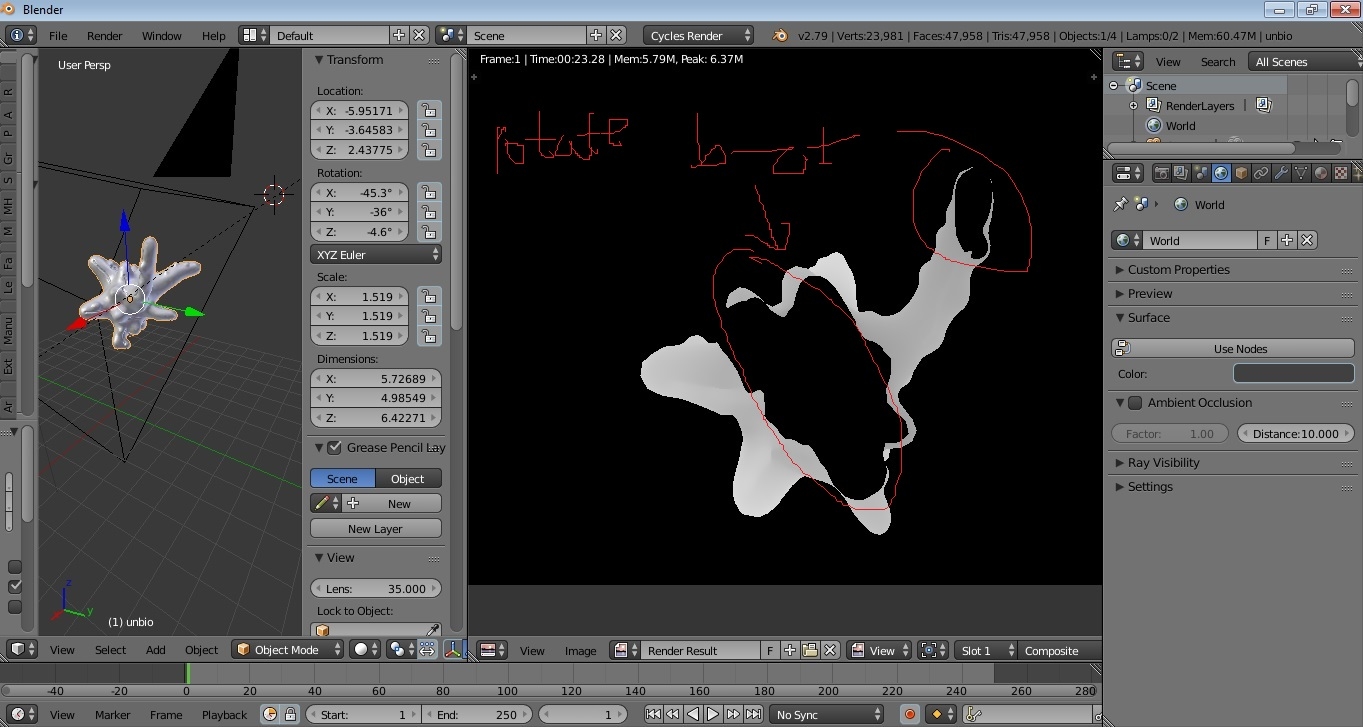1363x727 pixels.
Task: Switch to the Object properties cube tab
Action: [1241, 173]
